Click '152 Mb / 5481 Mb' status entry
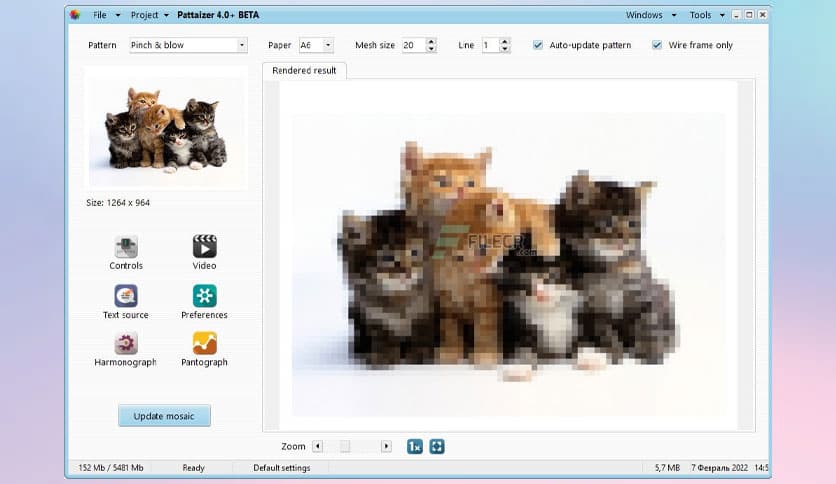Screen dimensions: 836x484 click(x=111, y=467)
